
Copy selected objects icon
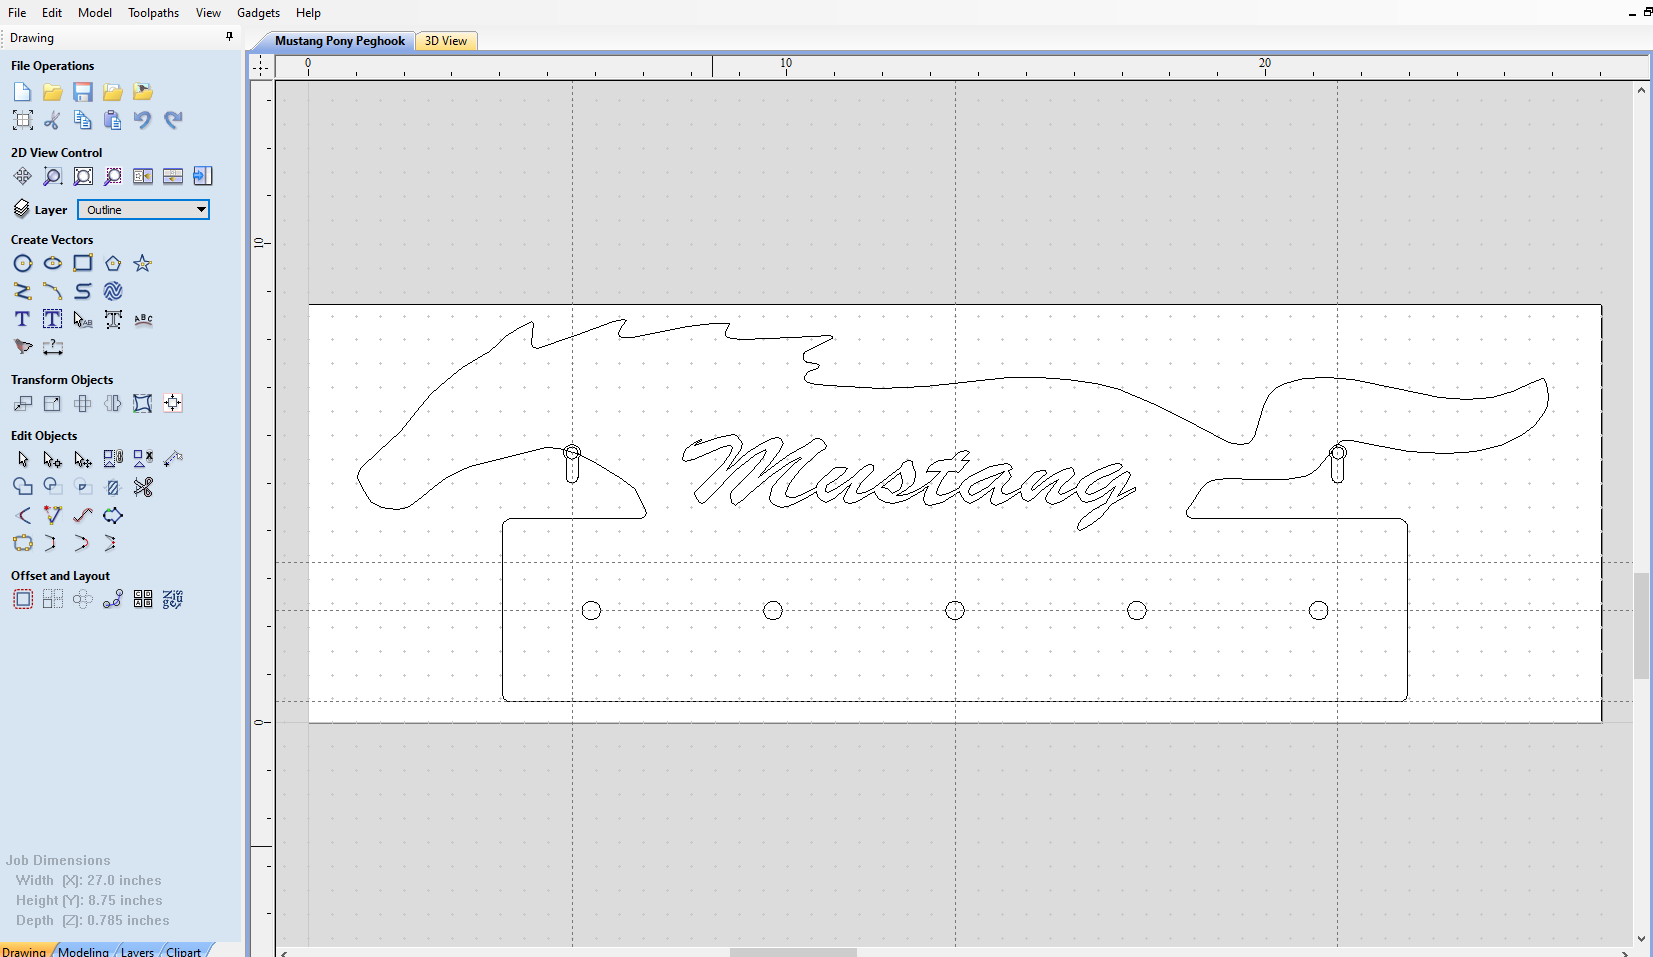(x=83, y=120)
